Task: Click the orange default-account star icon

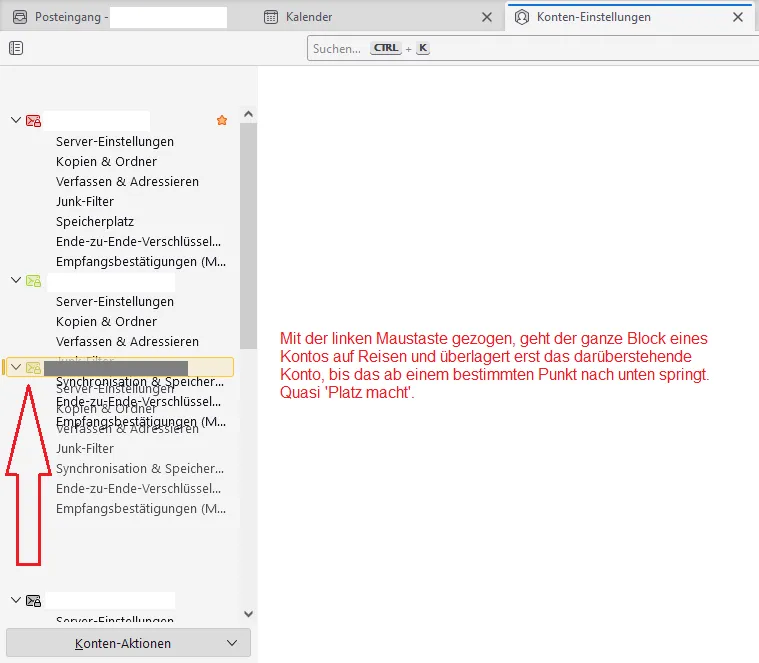Action: [222, 120]
